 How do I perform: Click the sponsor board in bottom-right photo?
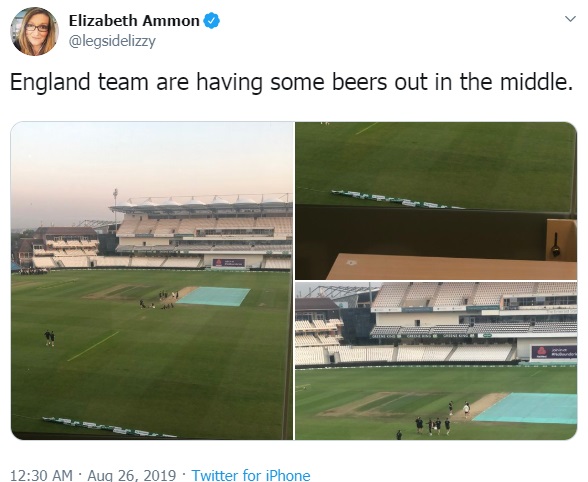click(x=554, y=352)
